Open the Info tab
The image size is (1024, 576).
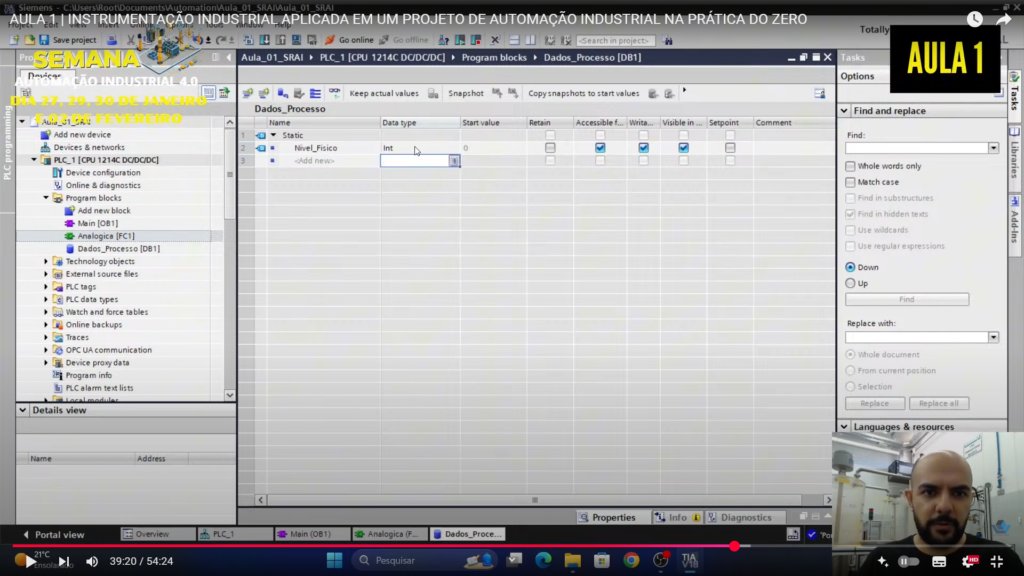677,517
